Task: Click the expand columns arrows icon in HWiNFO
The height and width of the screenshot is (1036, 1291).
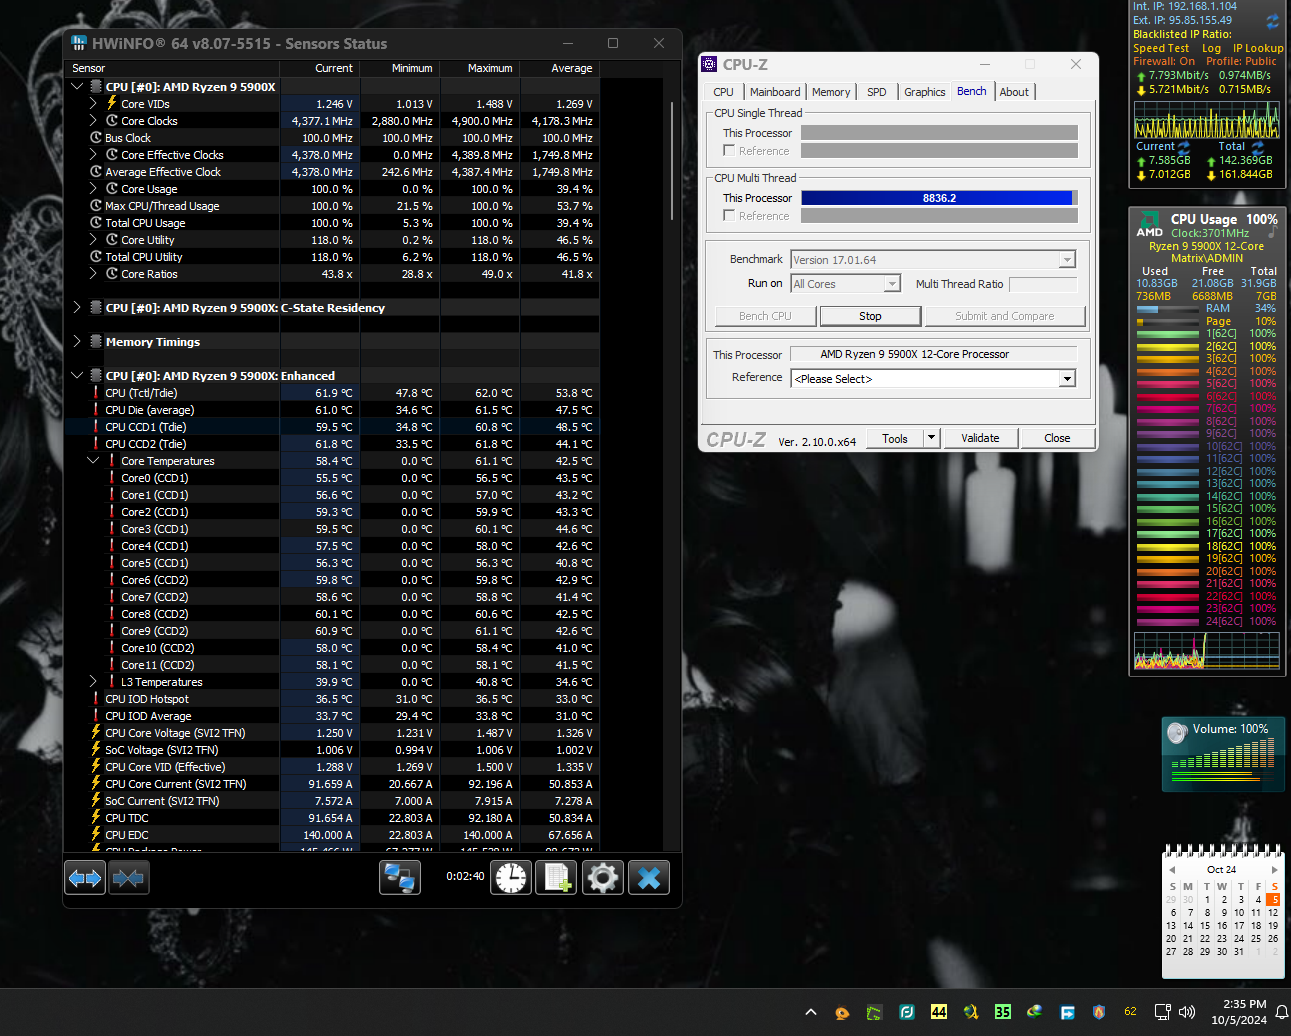Action: [x=85, y=878]
